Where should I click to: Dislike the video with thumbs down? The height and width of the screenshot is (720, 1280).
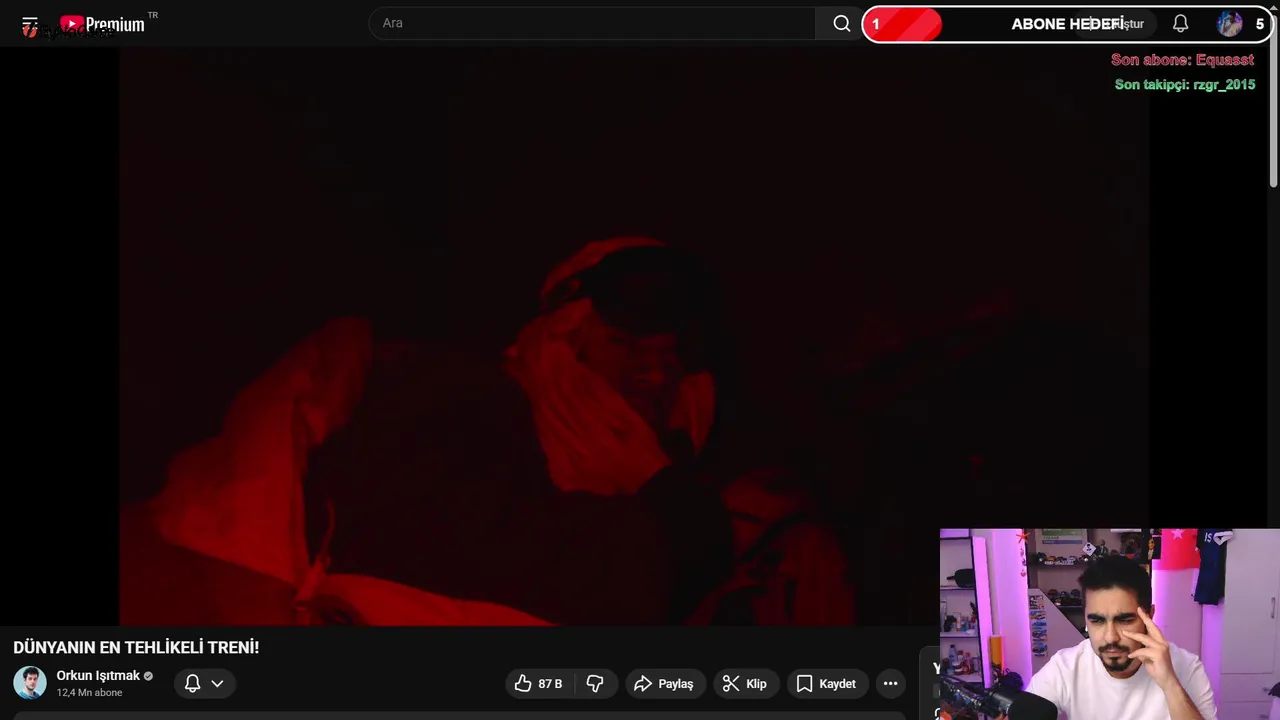[x=595, y=684]
